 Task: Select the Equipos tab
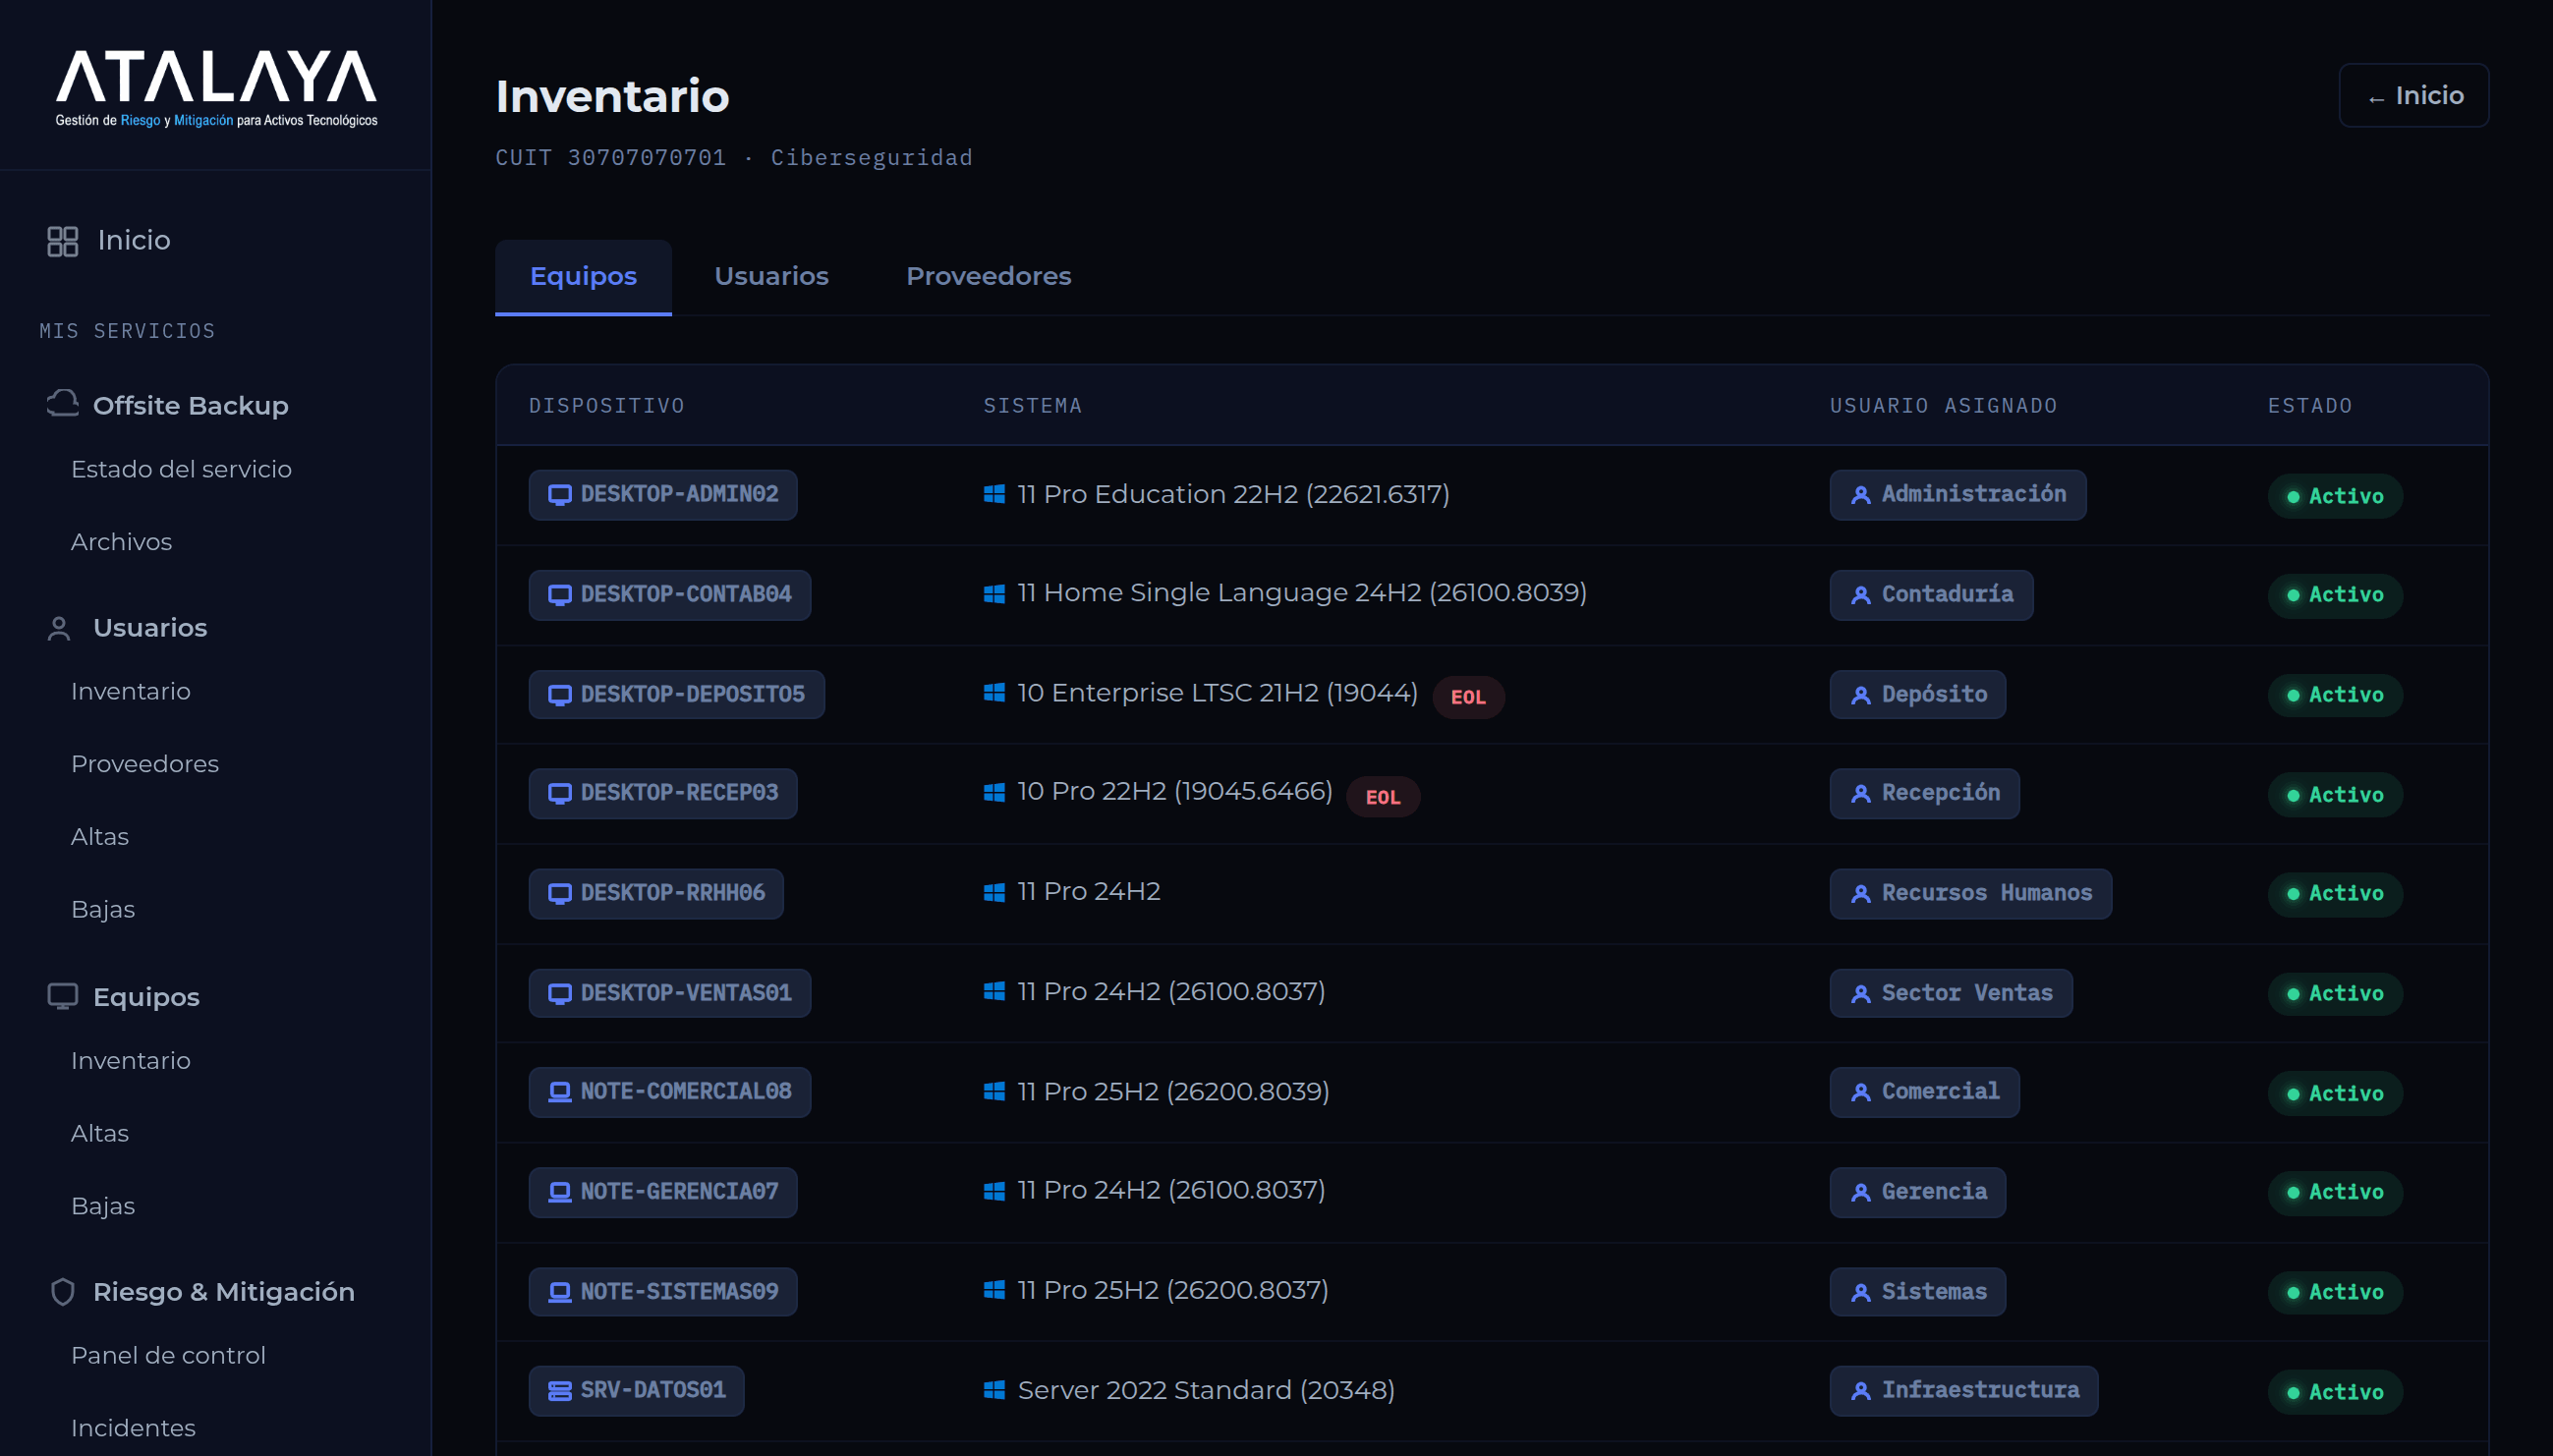pyautogui.click(x=583, y=276)
